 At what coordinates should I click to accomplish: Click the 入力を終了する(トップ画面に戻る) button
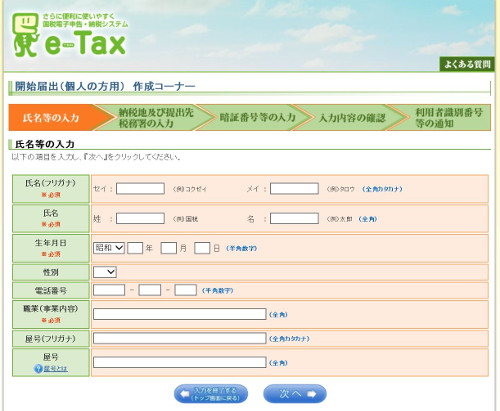(211, 394)
